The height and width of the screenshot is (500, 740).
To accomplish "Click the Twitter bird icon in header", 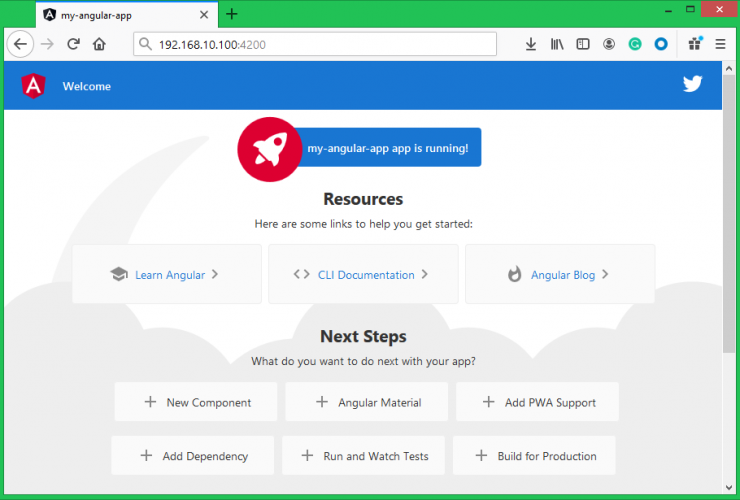I will click(692, 84).
